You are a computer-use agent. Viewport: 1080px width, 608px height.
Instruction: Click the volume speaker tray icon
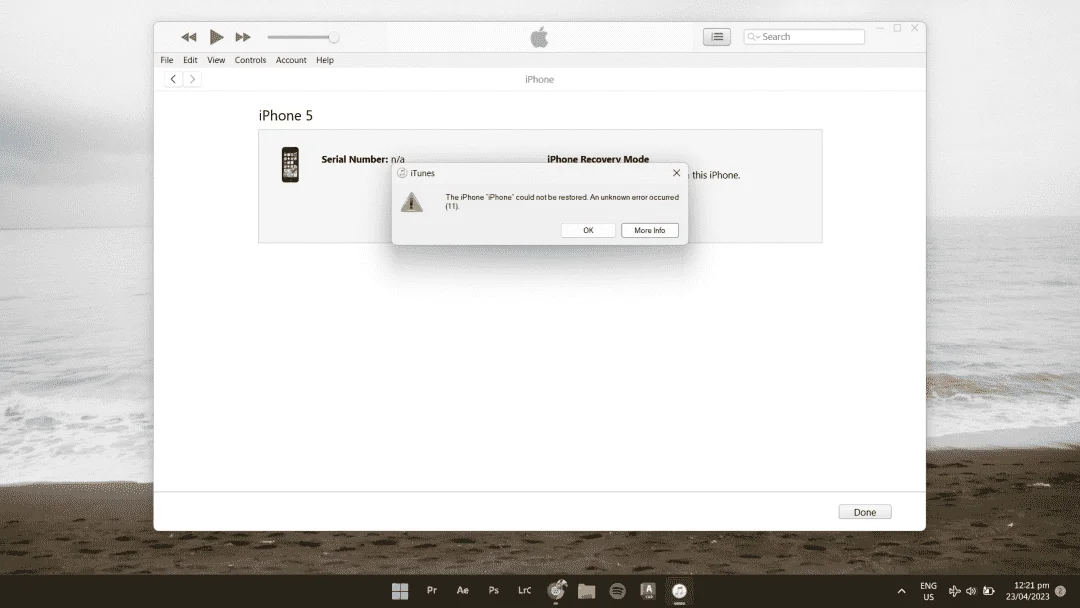971,591
